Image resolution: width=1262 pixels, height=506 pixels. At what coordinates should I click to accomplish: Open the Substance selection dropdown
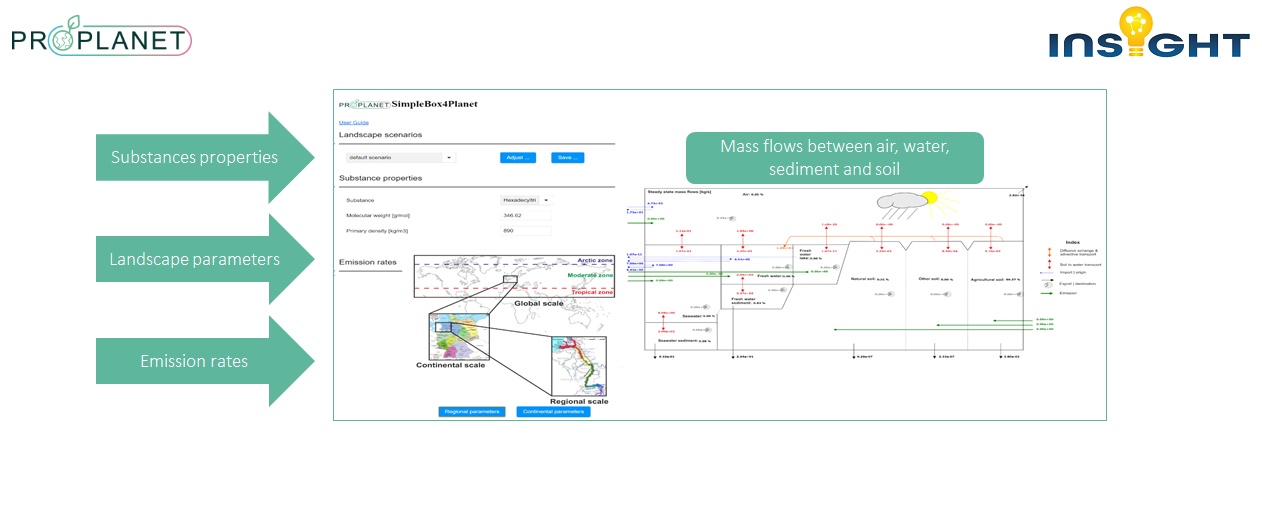click(526, 200)
